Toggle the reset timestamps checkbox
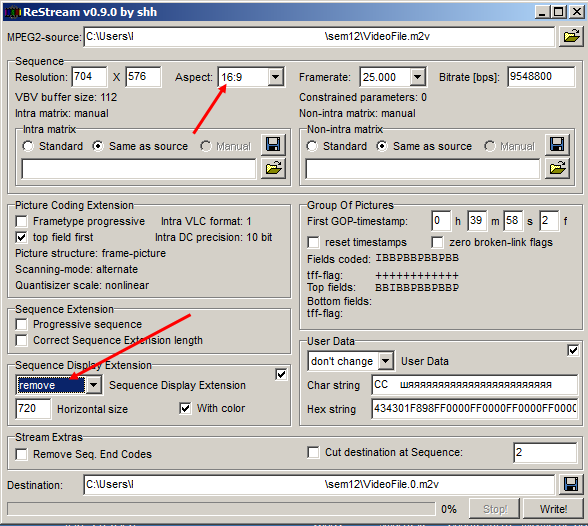 [x=313, y=242]
